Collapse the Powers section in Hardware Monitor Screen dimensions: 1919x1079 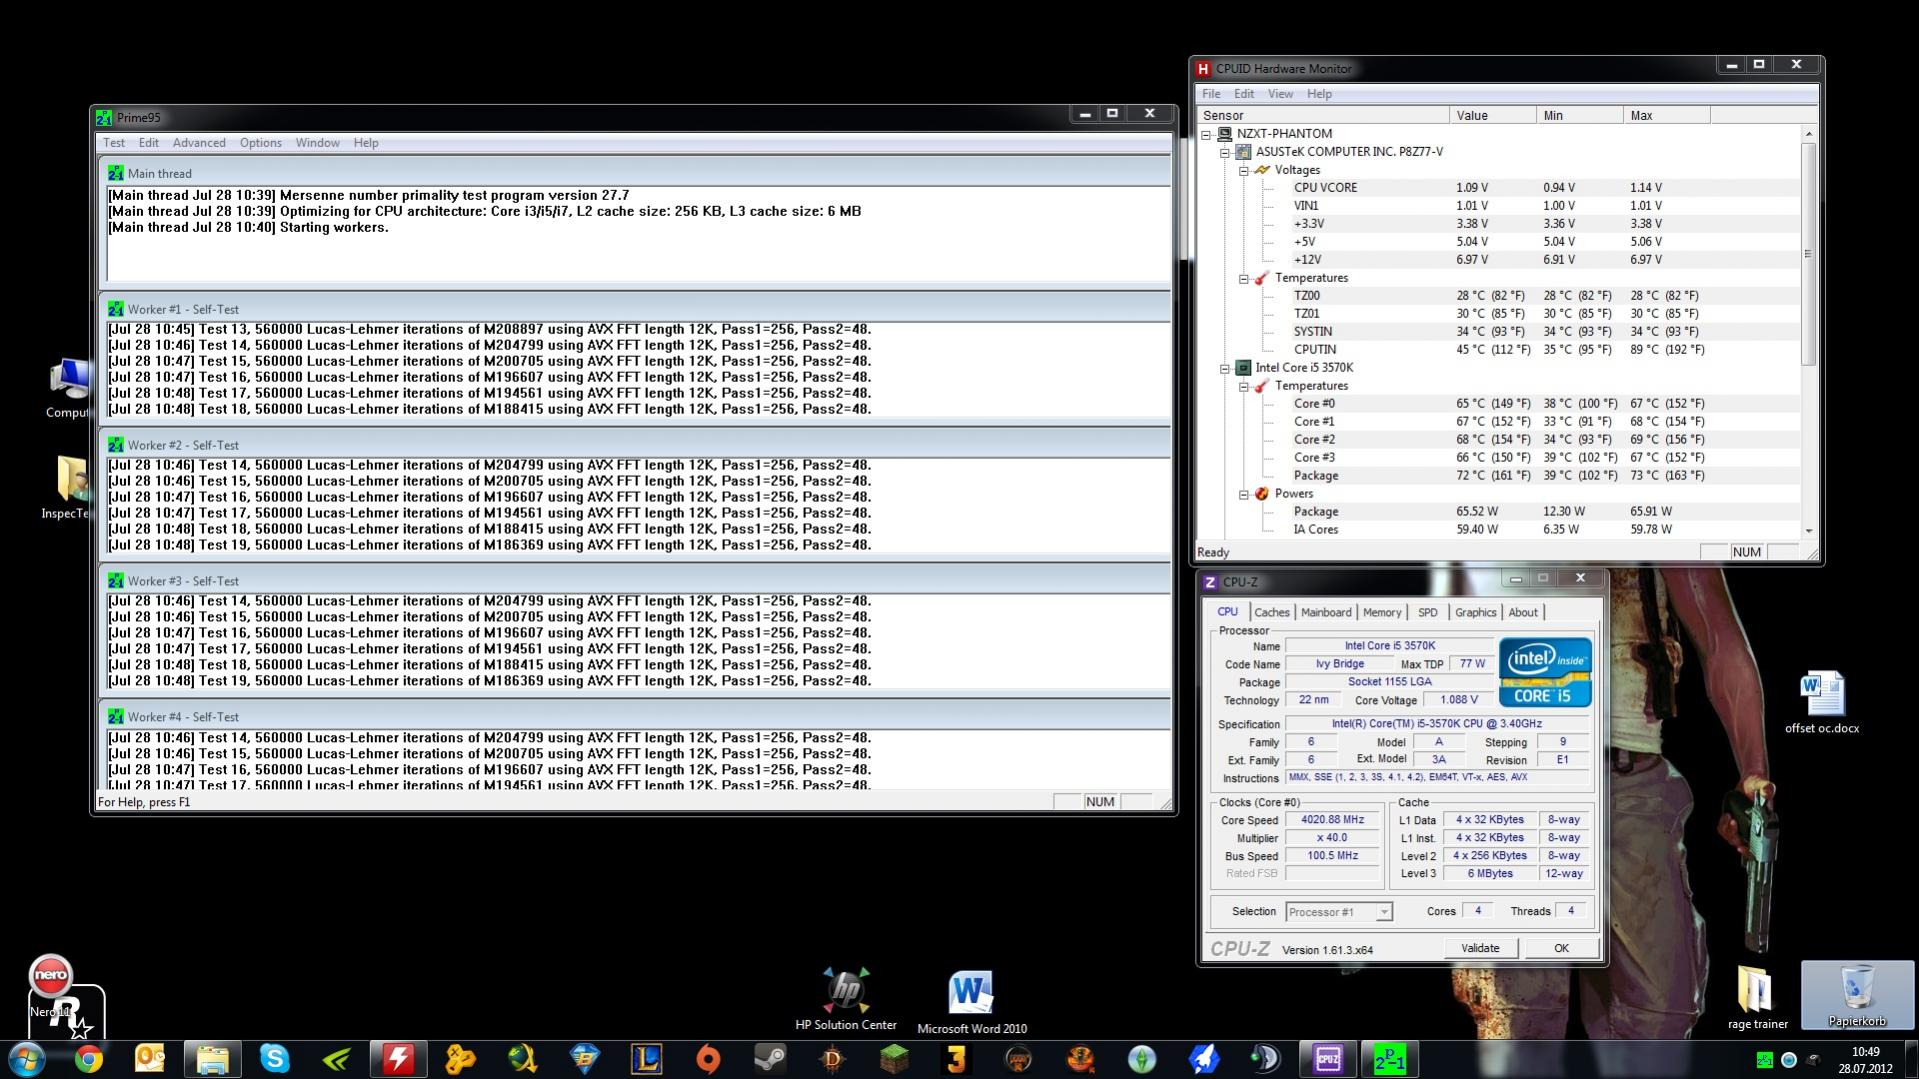(x=1244, y=494)
